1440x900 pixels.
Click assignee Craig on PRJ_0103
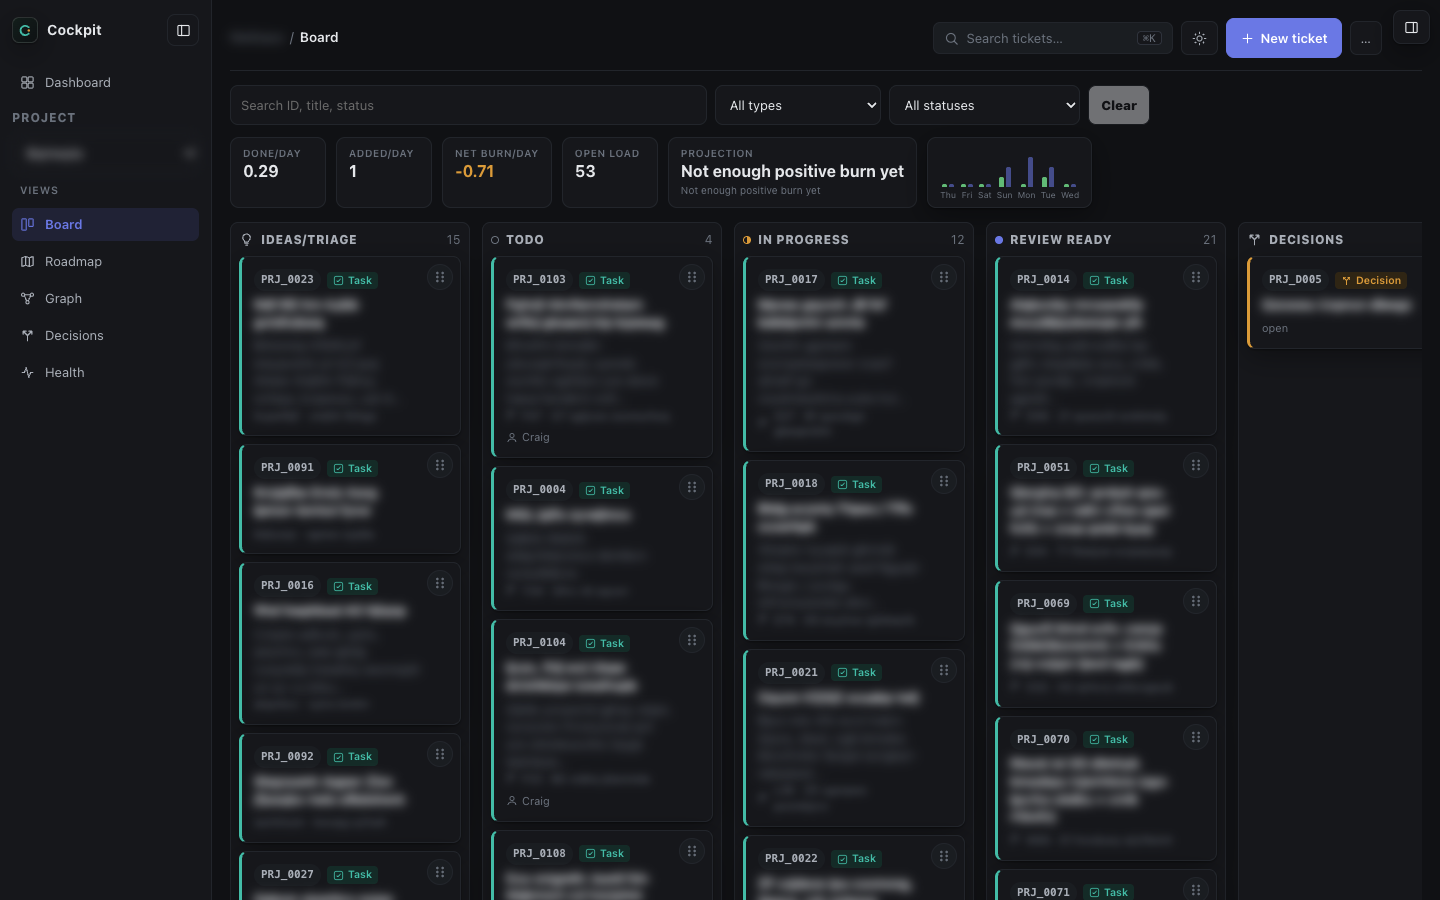[528, 437]
